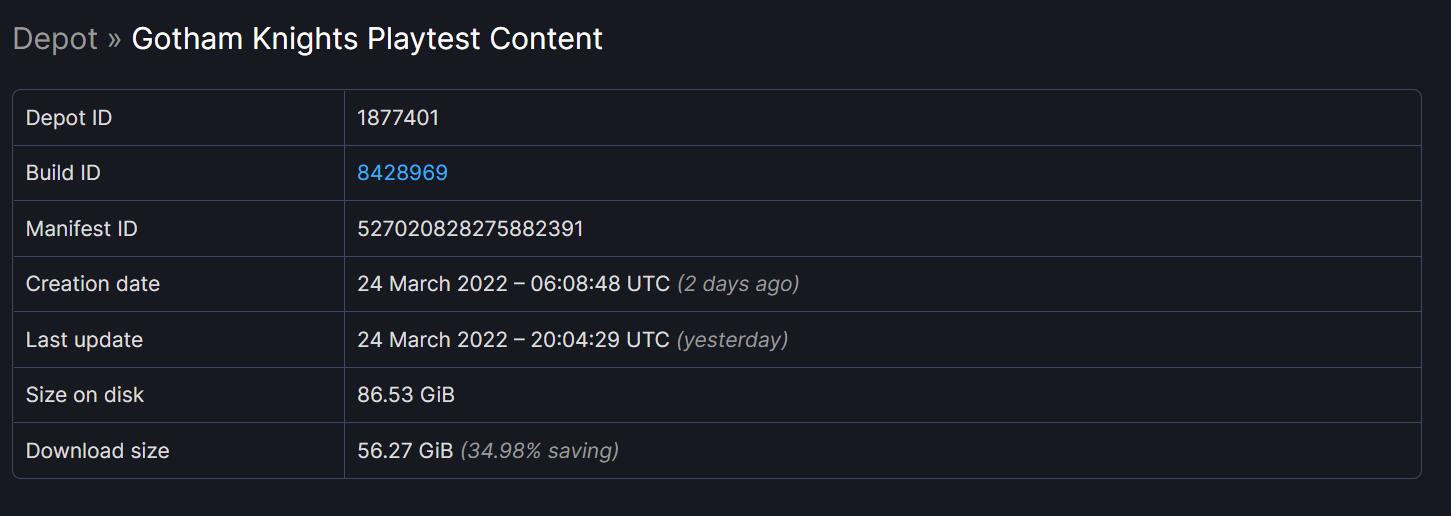Click the 06:08:48 UTC creation timestamp
This screenshot has width=1451, height=516.
pyautogui.click(x=600, y=284)
